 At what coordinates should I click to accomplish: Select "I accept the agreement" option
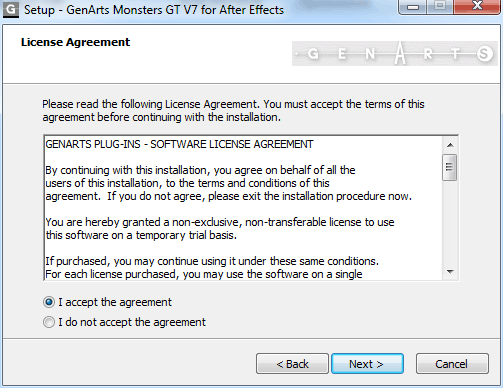107,302
